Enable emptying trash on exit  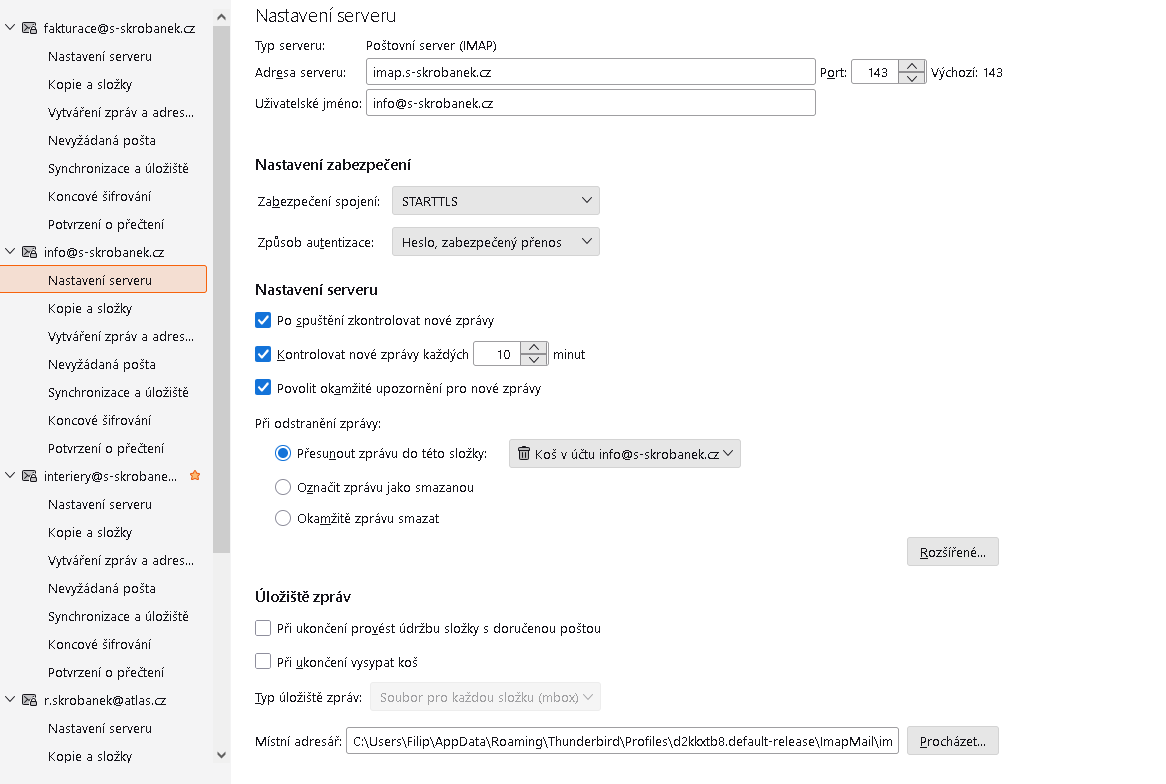point(264,661)
